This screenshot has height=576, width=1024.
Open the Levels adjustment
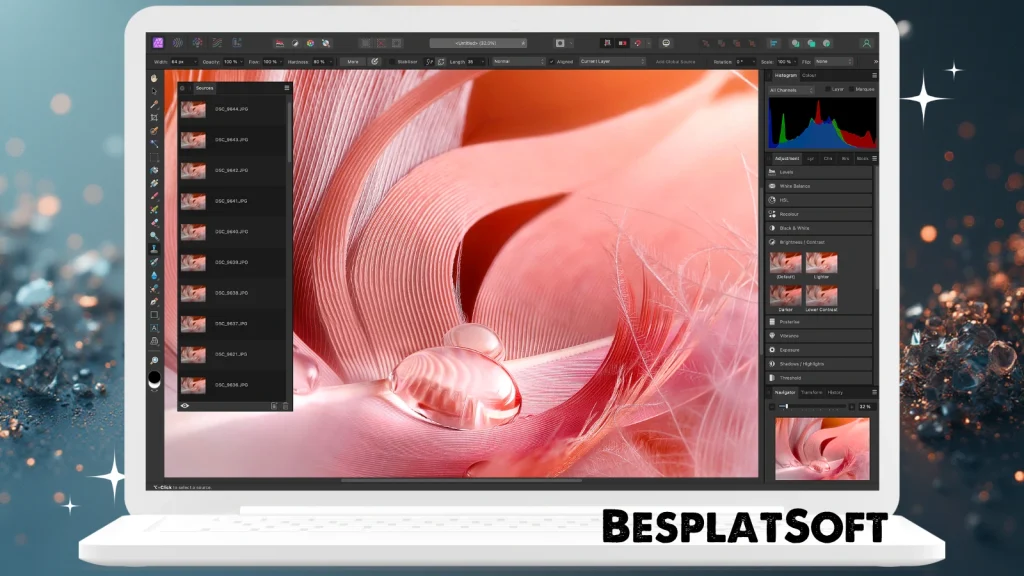pyautogui.click(x=810, y=170)
